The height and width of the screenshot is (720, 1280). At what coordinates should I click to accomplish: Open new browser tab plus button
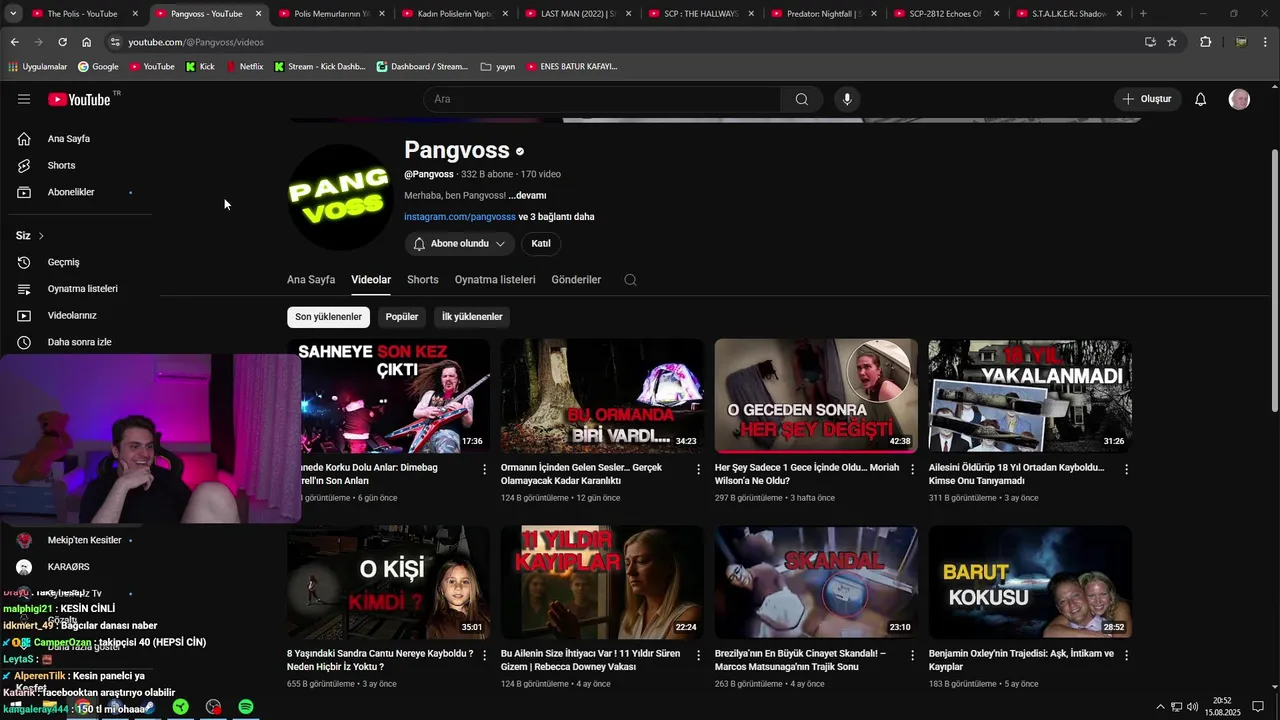1143,14
